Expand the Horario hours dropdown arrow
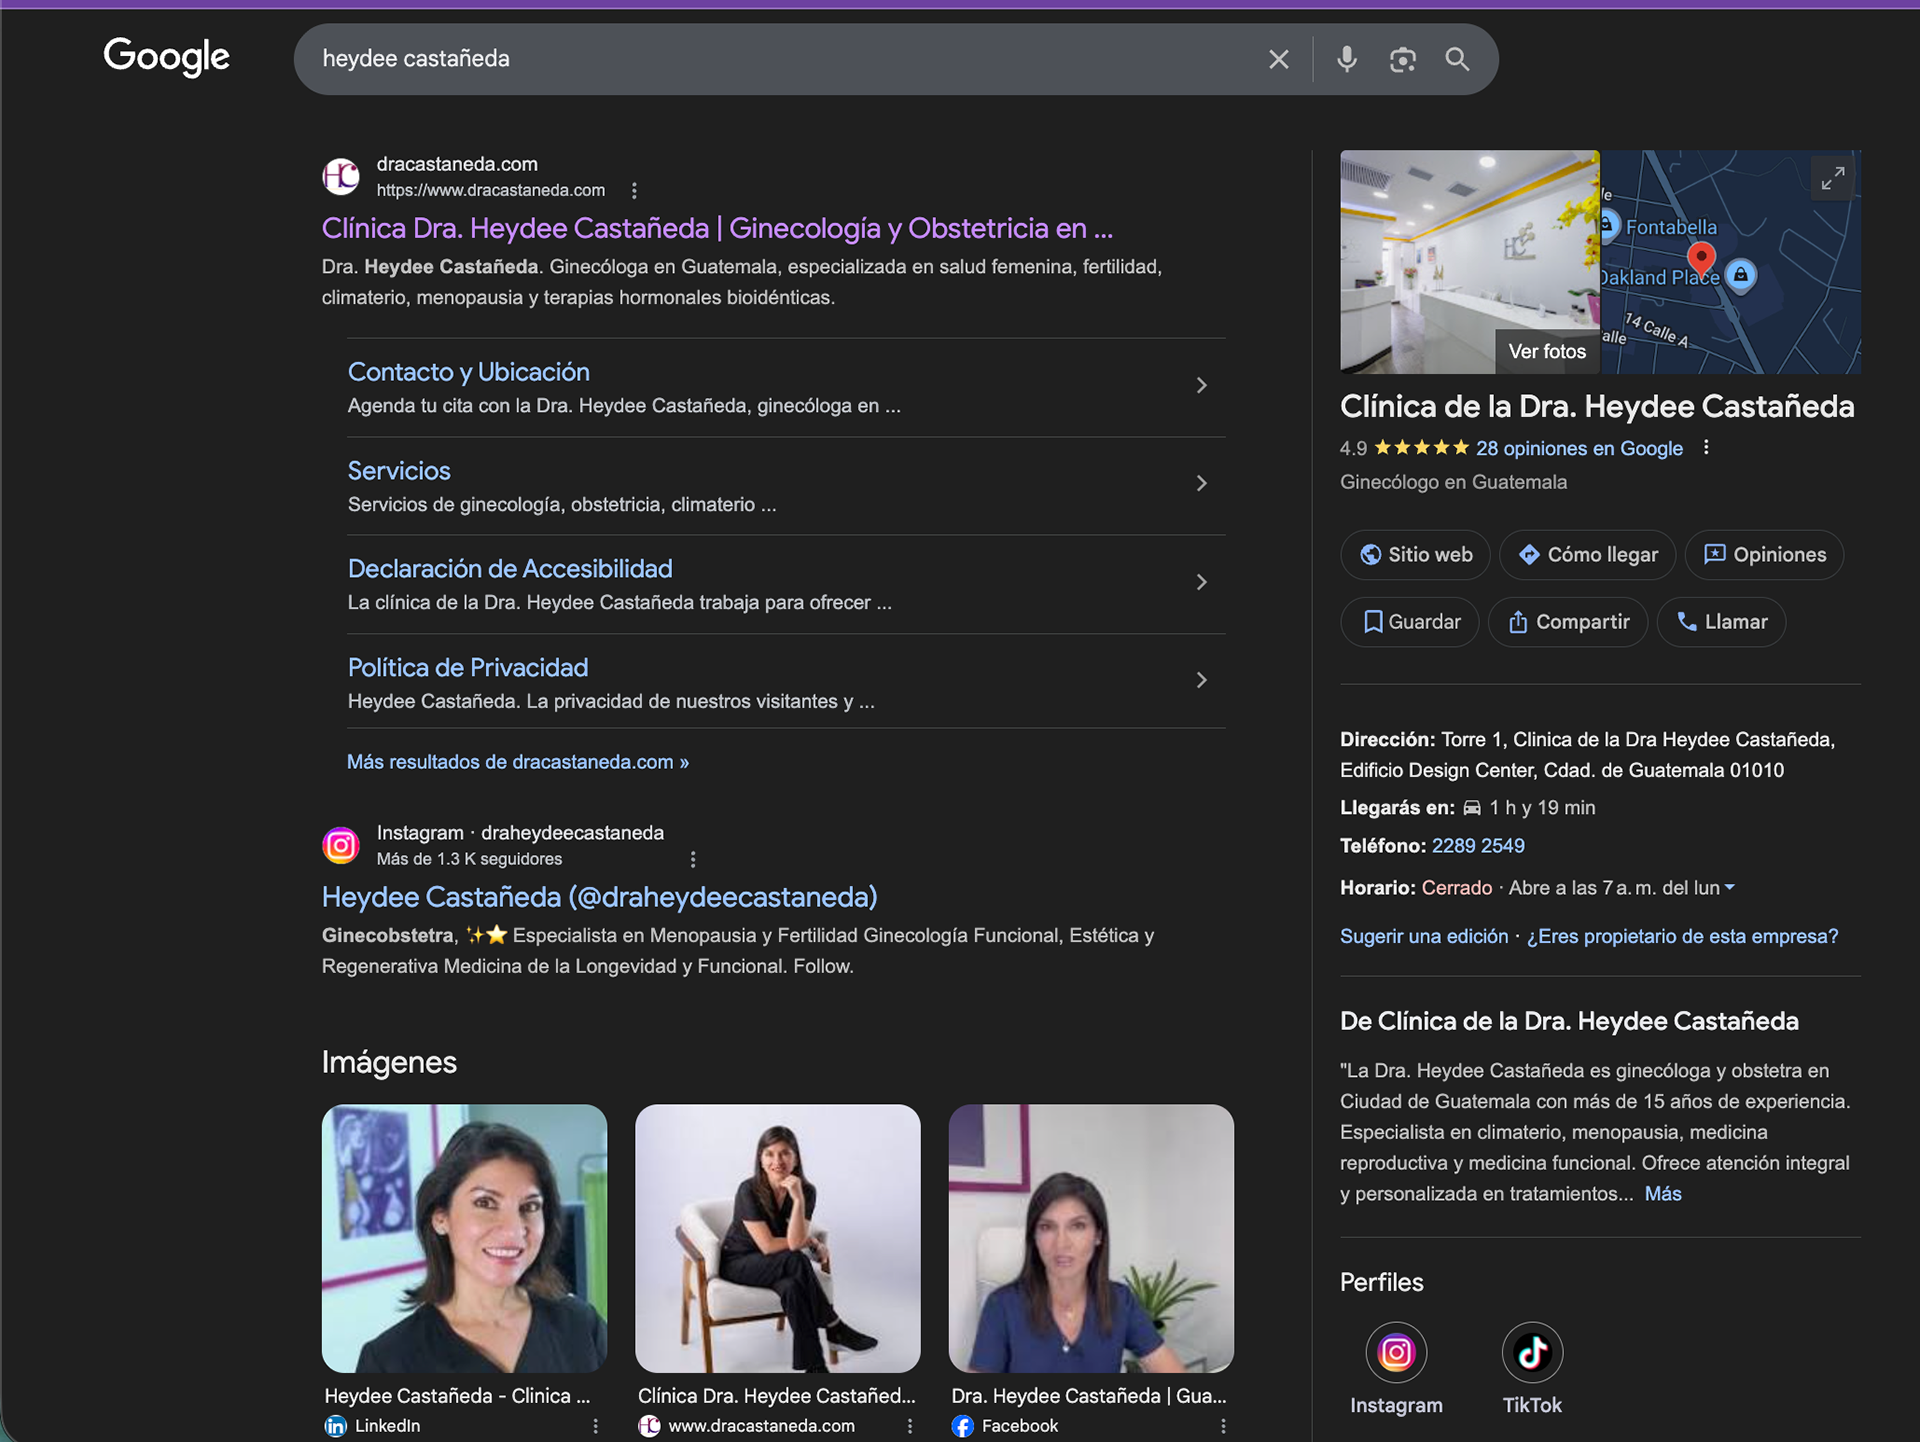 [1730, 887]
